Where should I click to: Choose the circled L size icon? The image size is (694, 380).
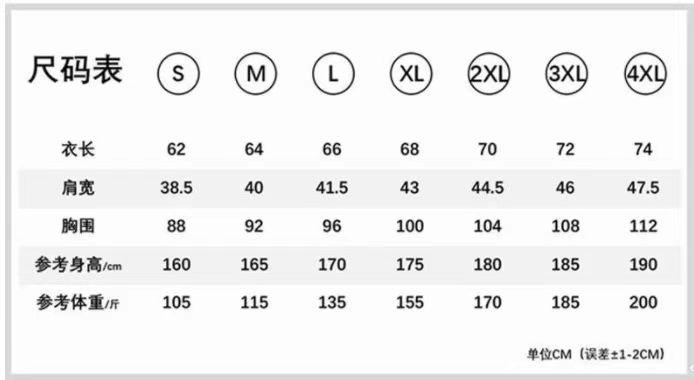[x=333, y=73]
